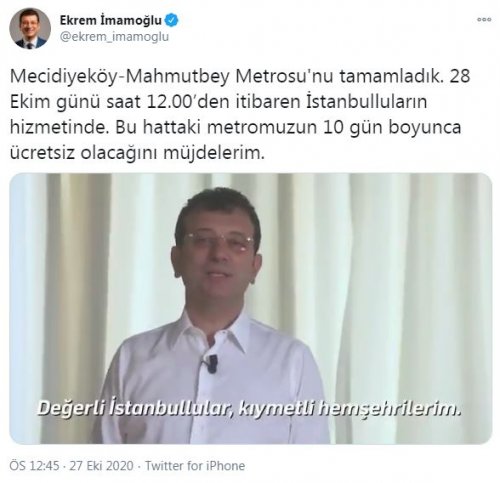500x483 pixels.
Task: Click the Ekrem İmamoğlu display name
Action: 111,21
